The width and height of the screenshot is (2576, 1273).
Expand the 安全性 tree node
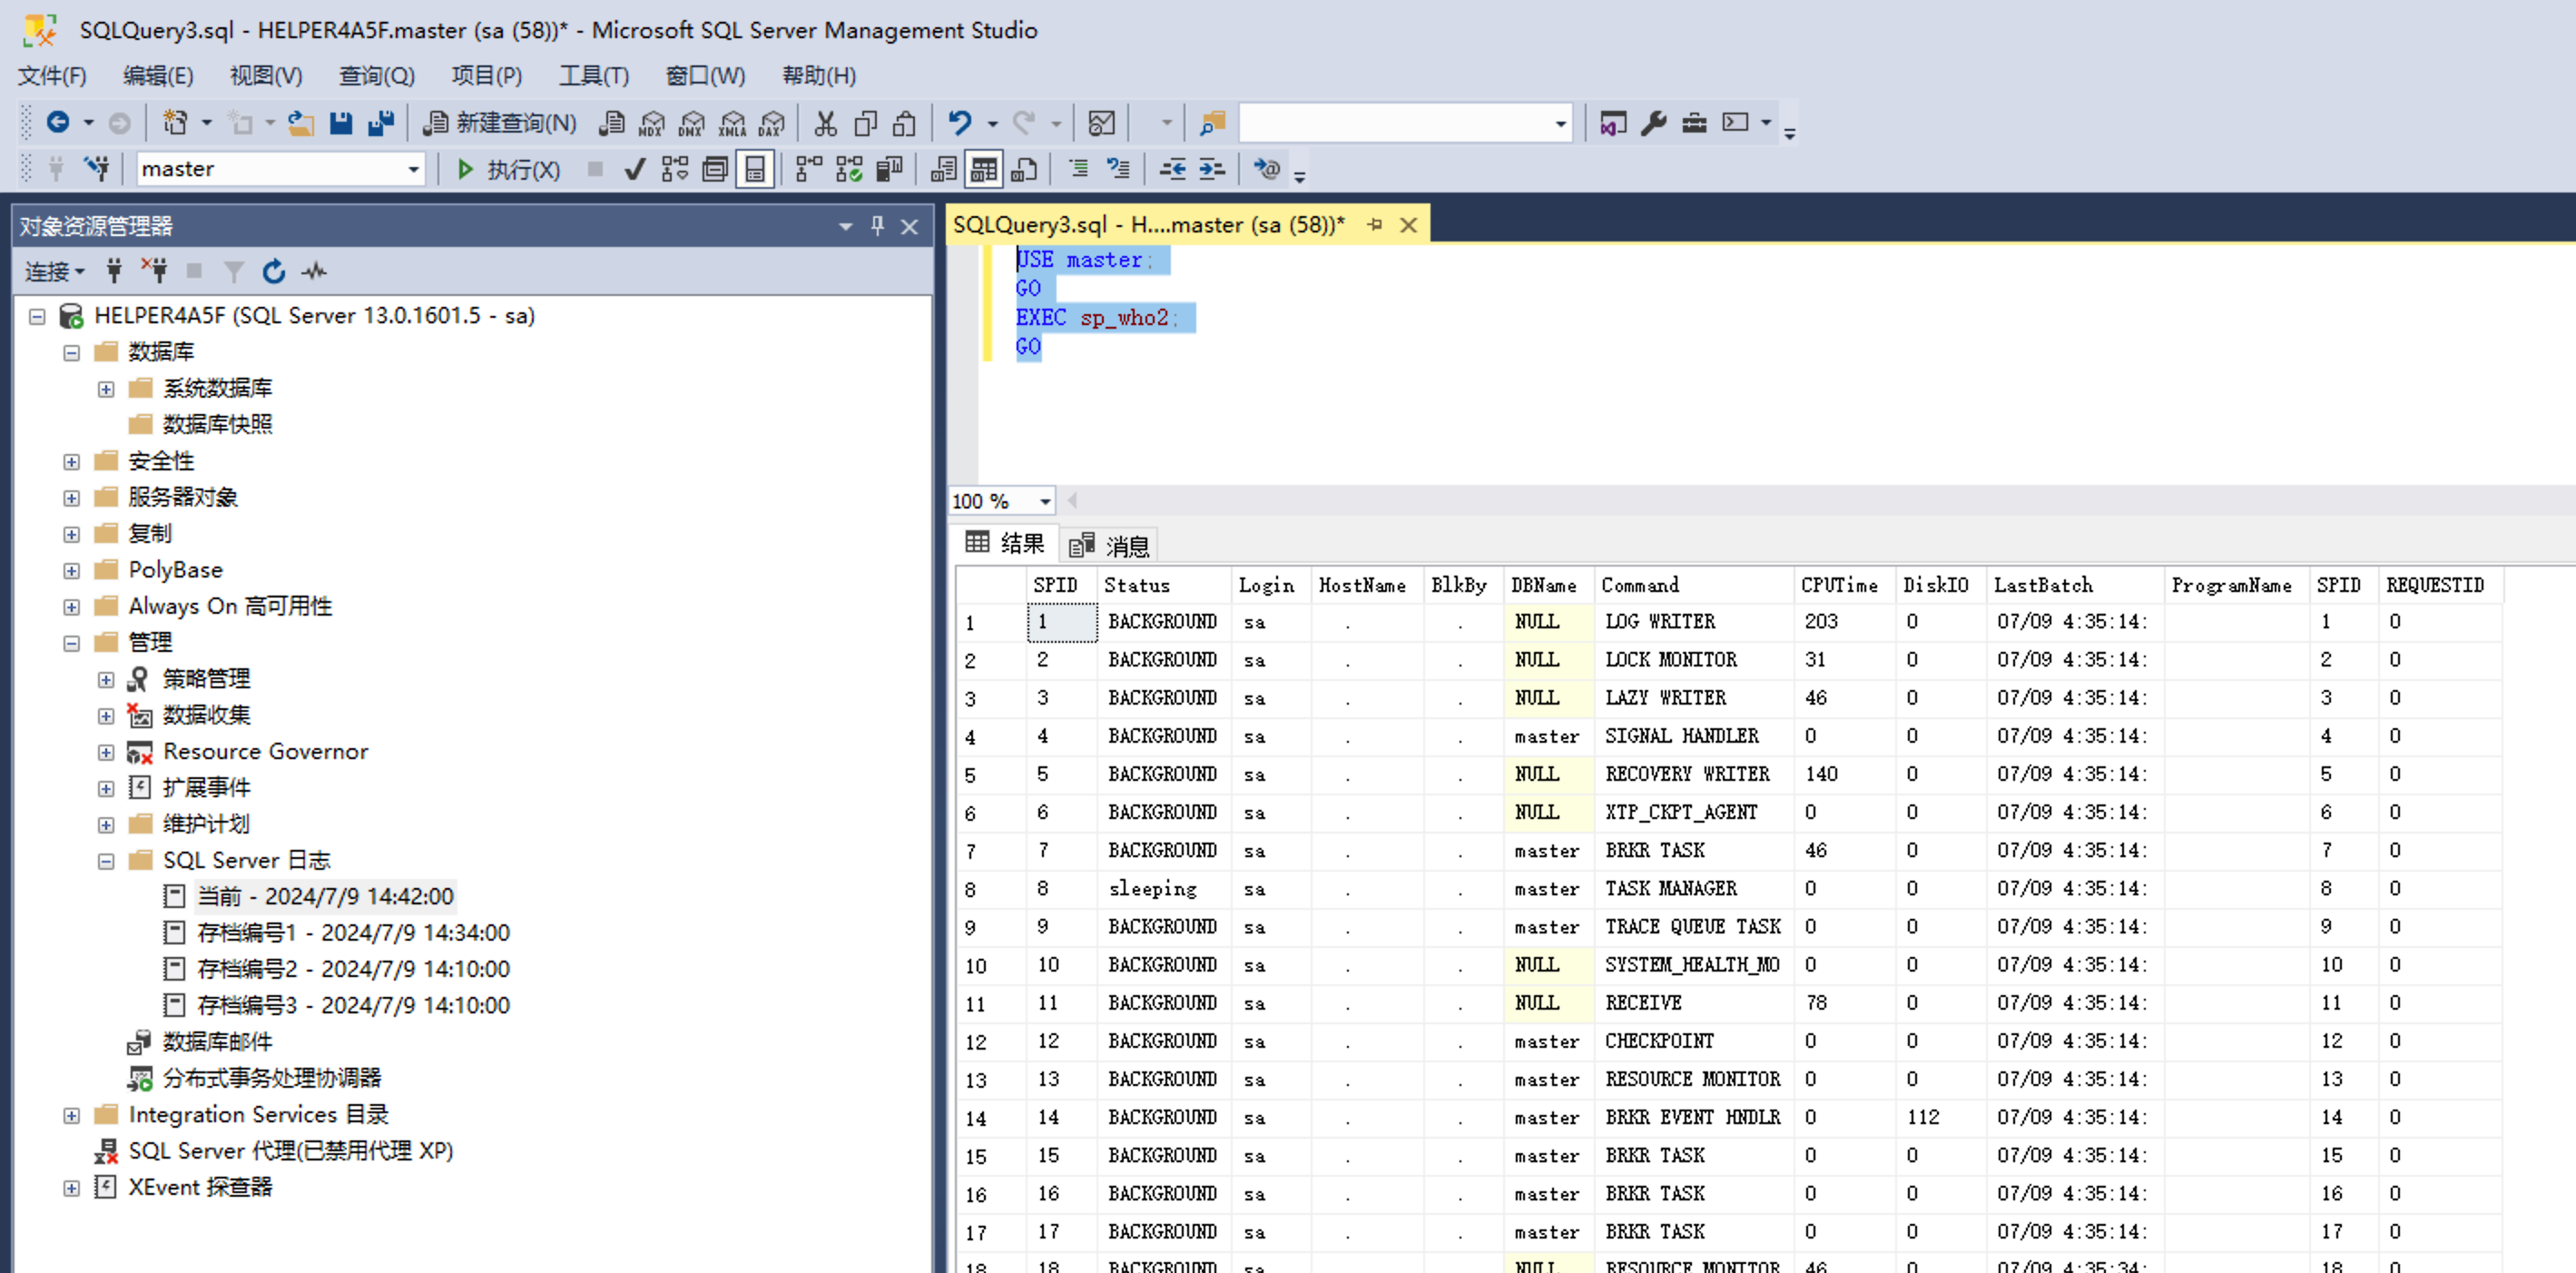71,461
